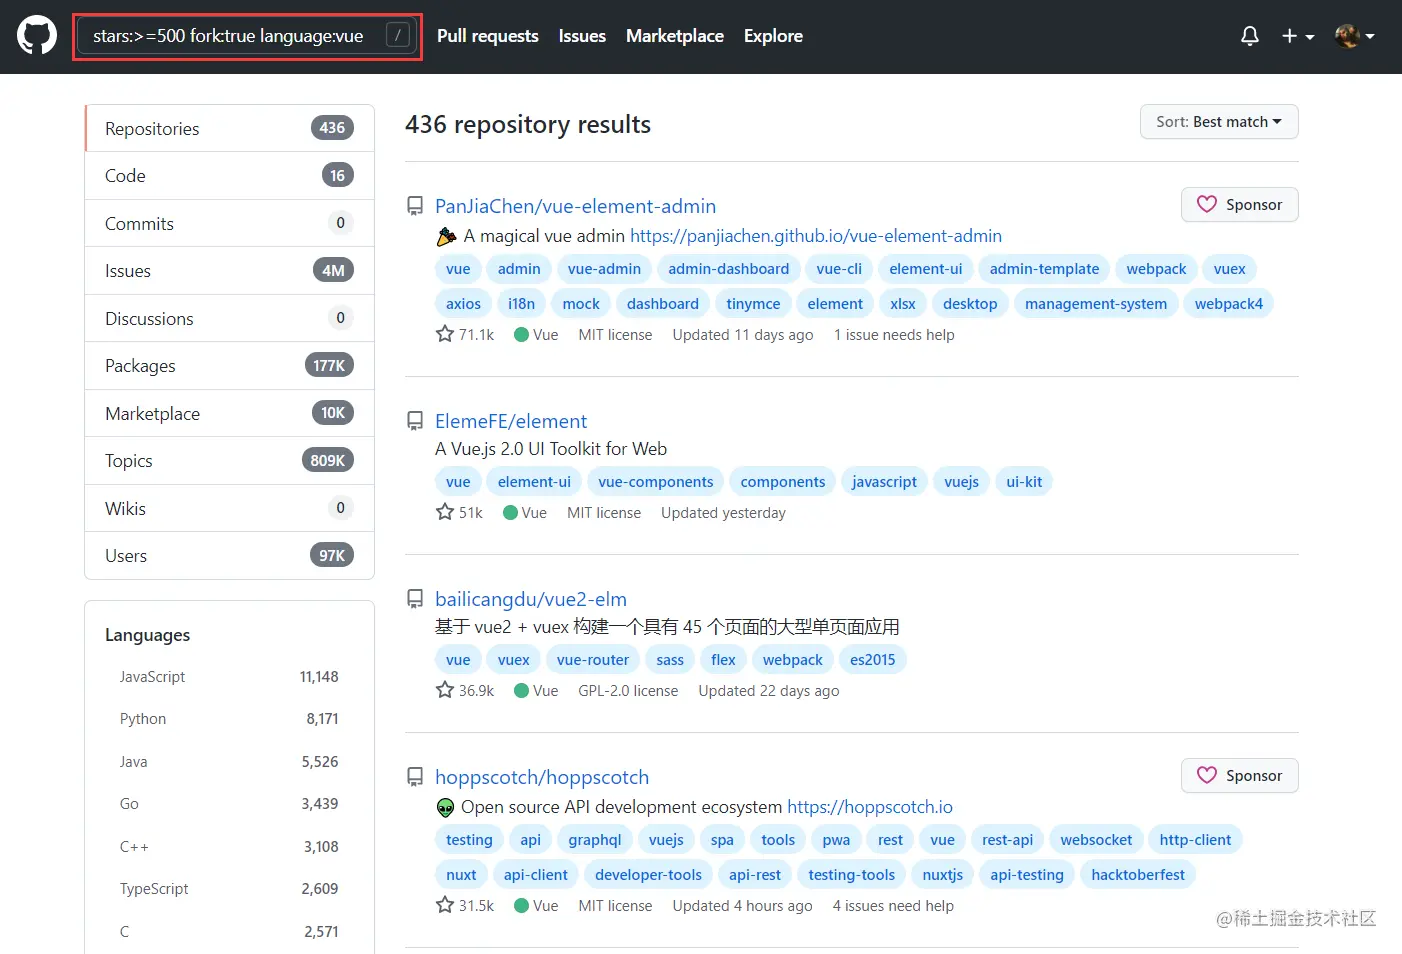
Task: Filter results by Go language
Action: 229,804
